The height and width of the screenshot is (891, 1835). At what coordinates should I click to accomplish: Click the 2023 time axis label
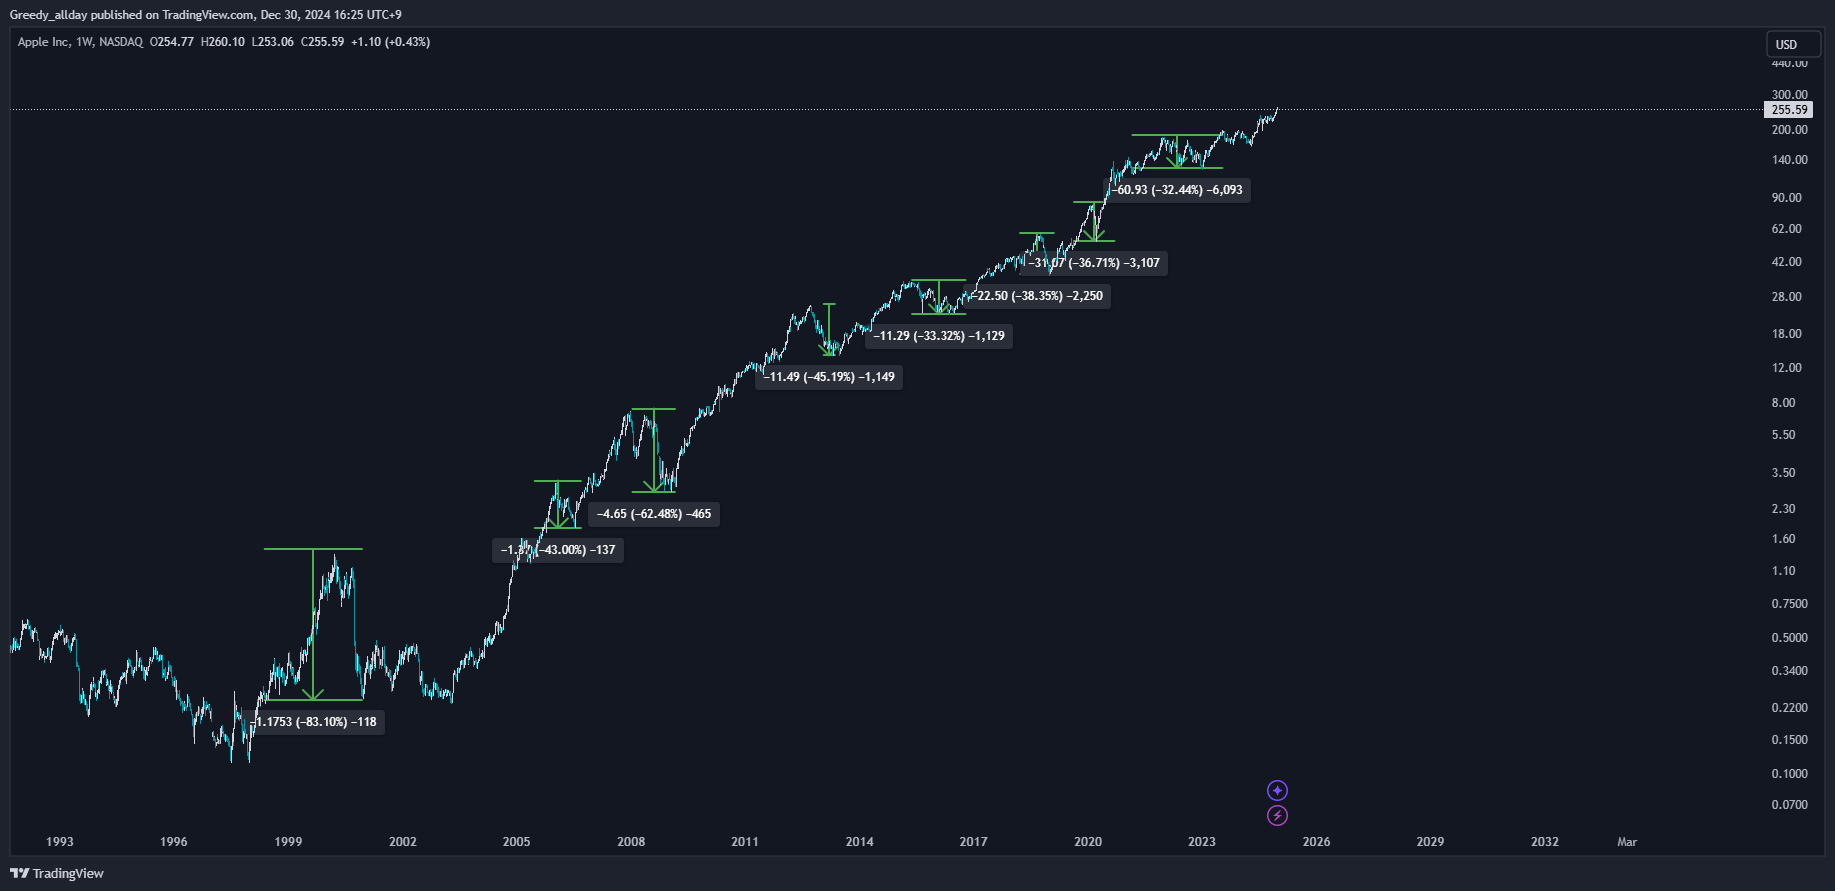1202,842
